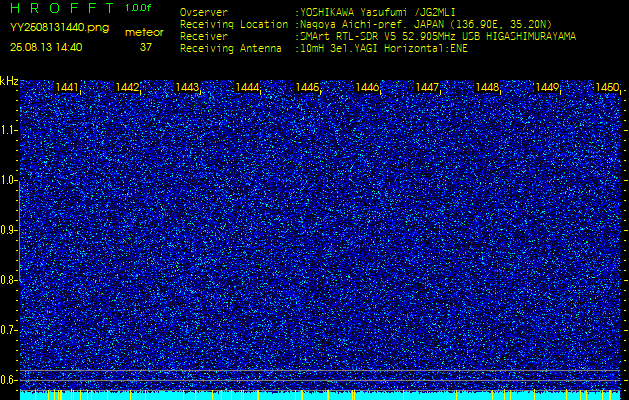Click the date stamp 25.08.13 14:40

click(x=46, y=47)
